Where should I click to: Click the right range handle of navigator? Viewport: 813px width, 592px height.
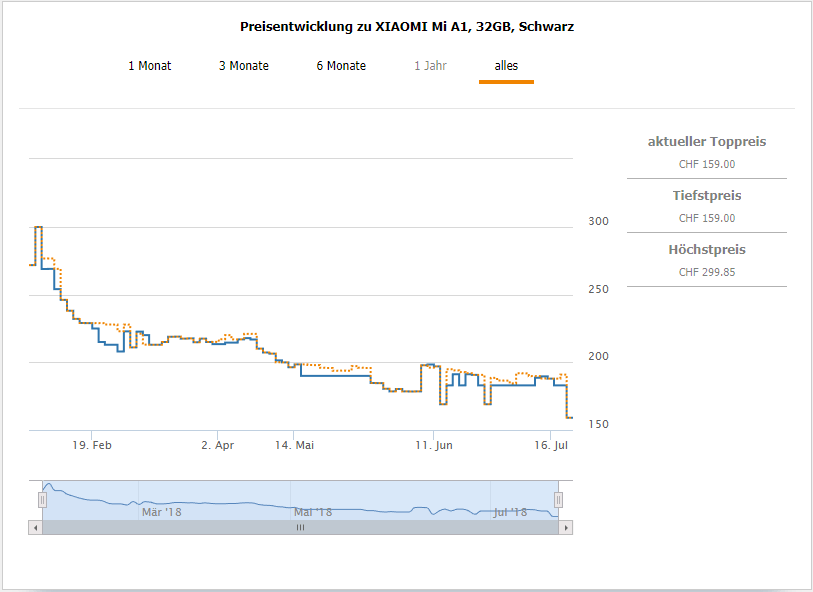tap(559, 500)
